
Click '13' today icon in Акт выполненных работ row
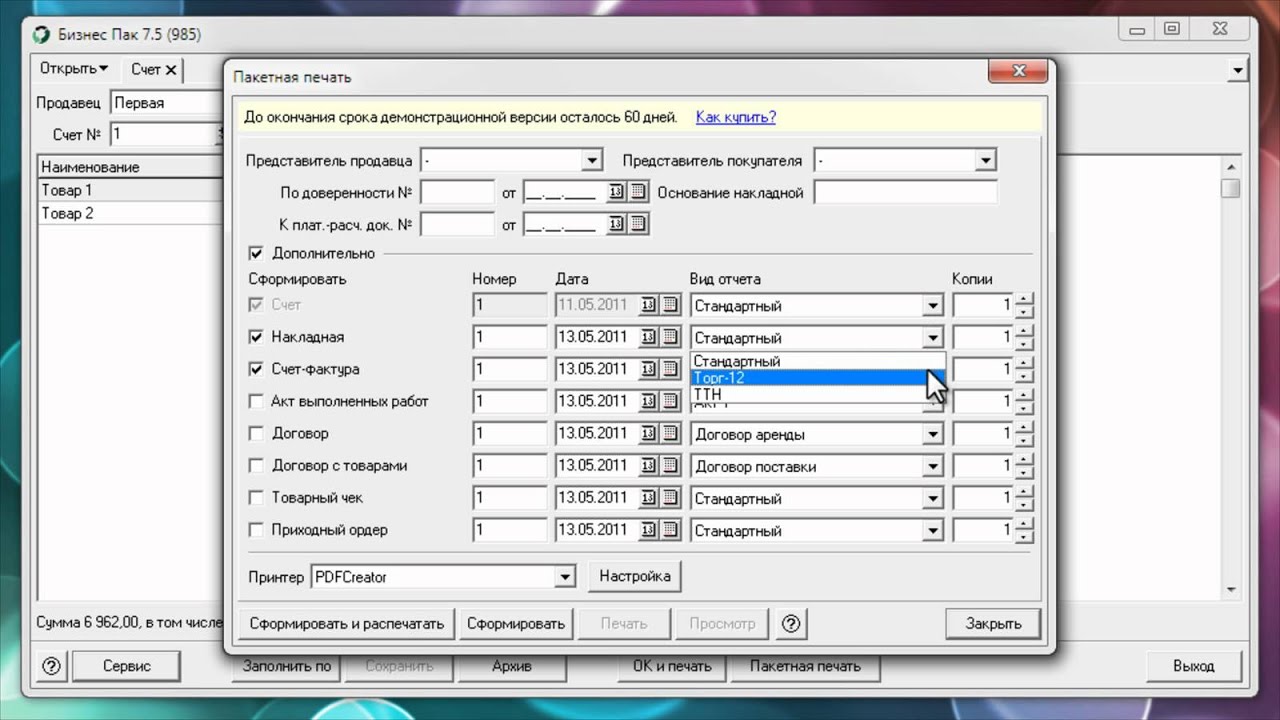coord(648,401)
